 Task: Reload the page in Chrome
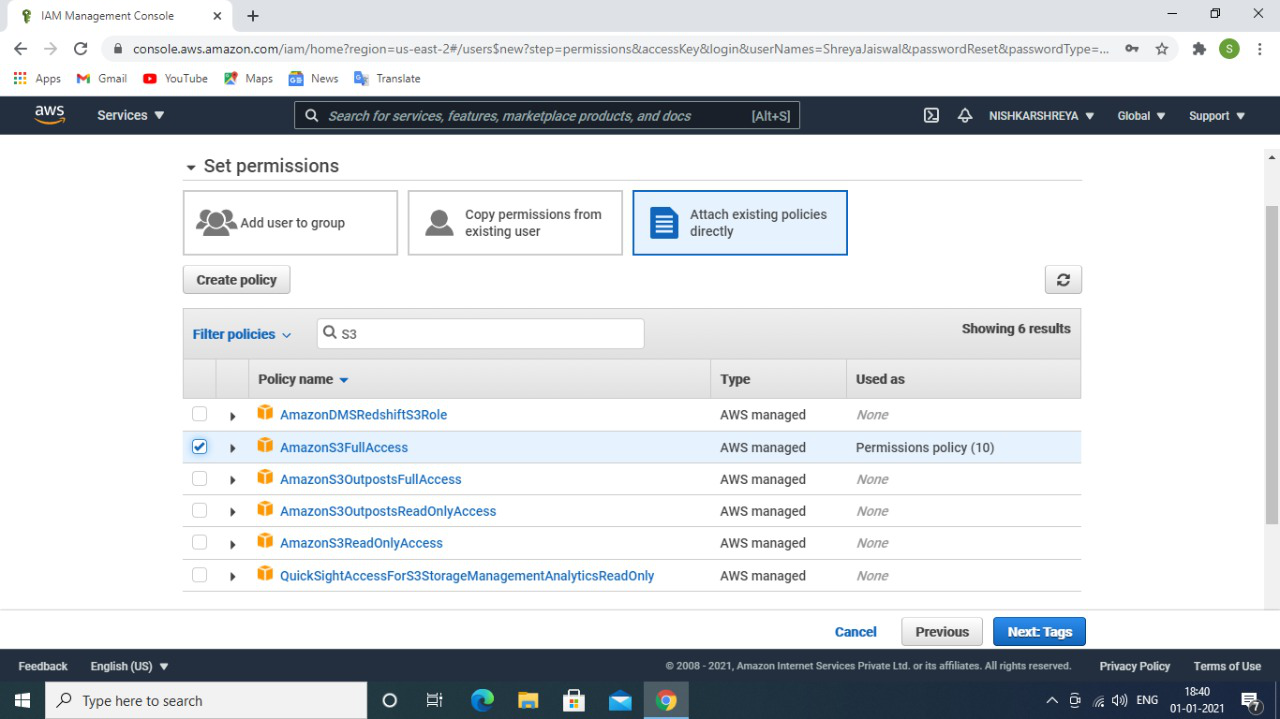click(81, 49)
